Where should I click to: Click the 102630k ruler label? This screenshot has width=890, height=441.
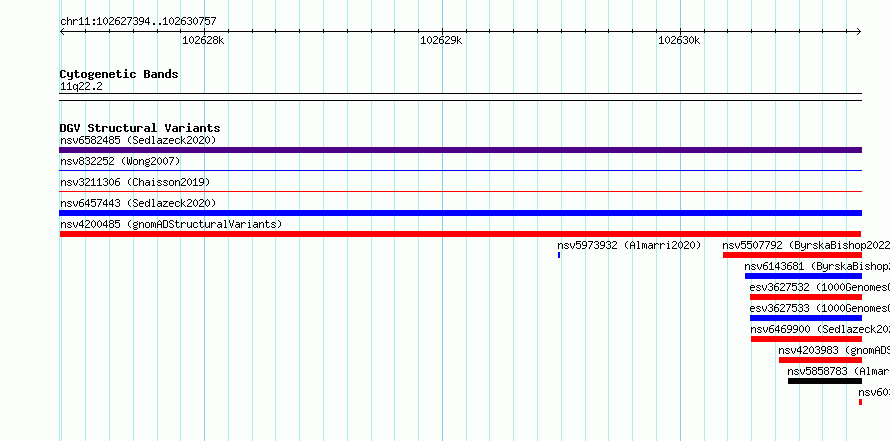click(679, 40)
